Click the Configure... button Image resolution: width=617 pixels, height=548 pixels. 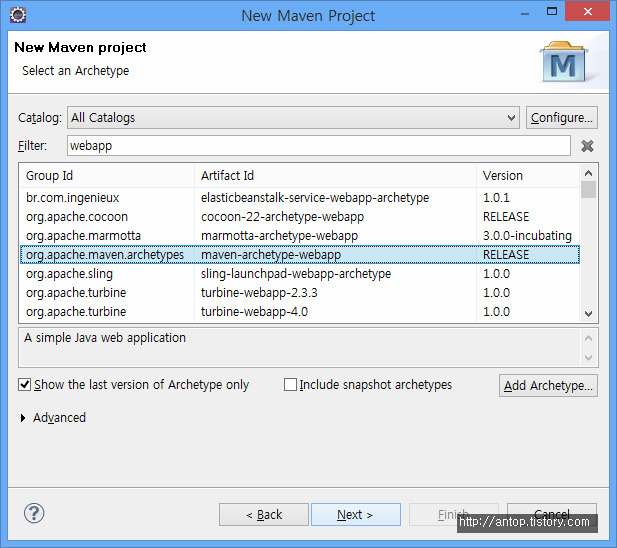pyautogui.click(x=562, y=118)
